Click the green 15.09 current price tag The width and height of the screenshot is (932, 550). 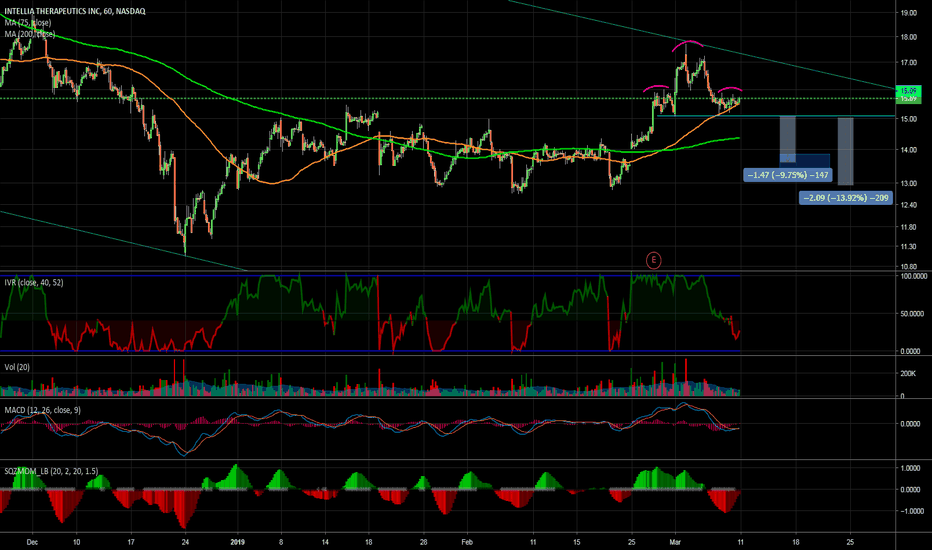point(908,91)
